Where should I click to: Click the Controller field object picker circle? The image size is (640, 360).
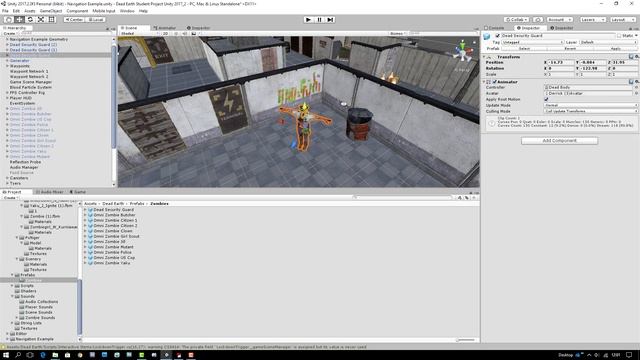click(x=636, y=87)
